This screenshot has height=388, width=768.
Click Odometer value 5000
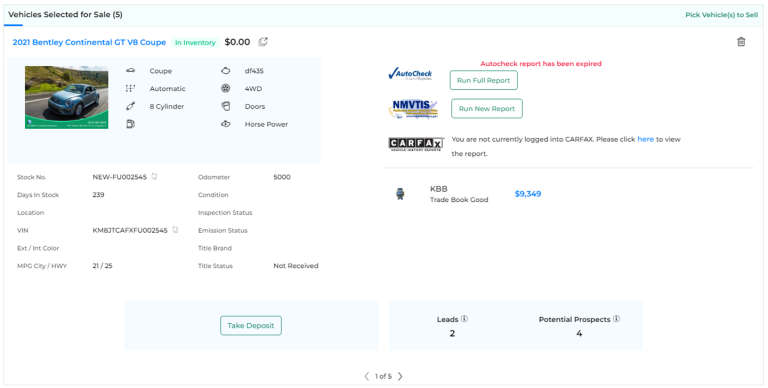(282, 177)
